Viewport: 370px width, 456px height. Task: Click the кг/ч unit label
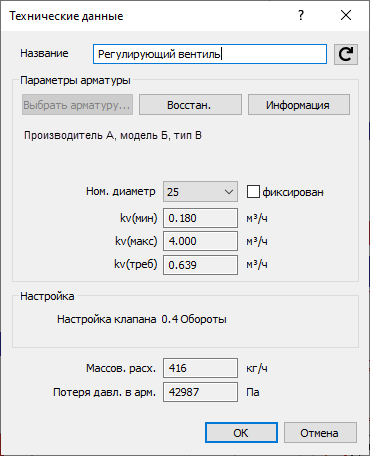(x=257, y=368)
